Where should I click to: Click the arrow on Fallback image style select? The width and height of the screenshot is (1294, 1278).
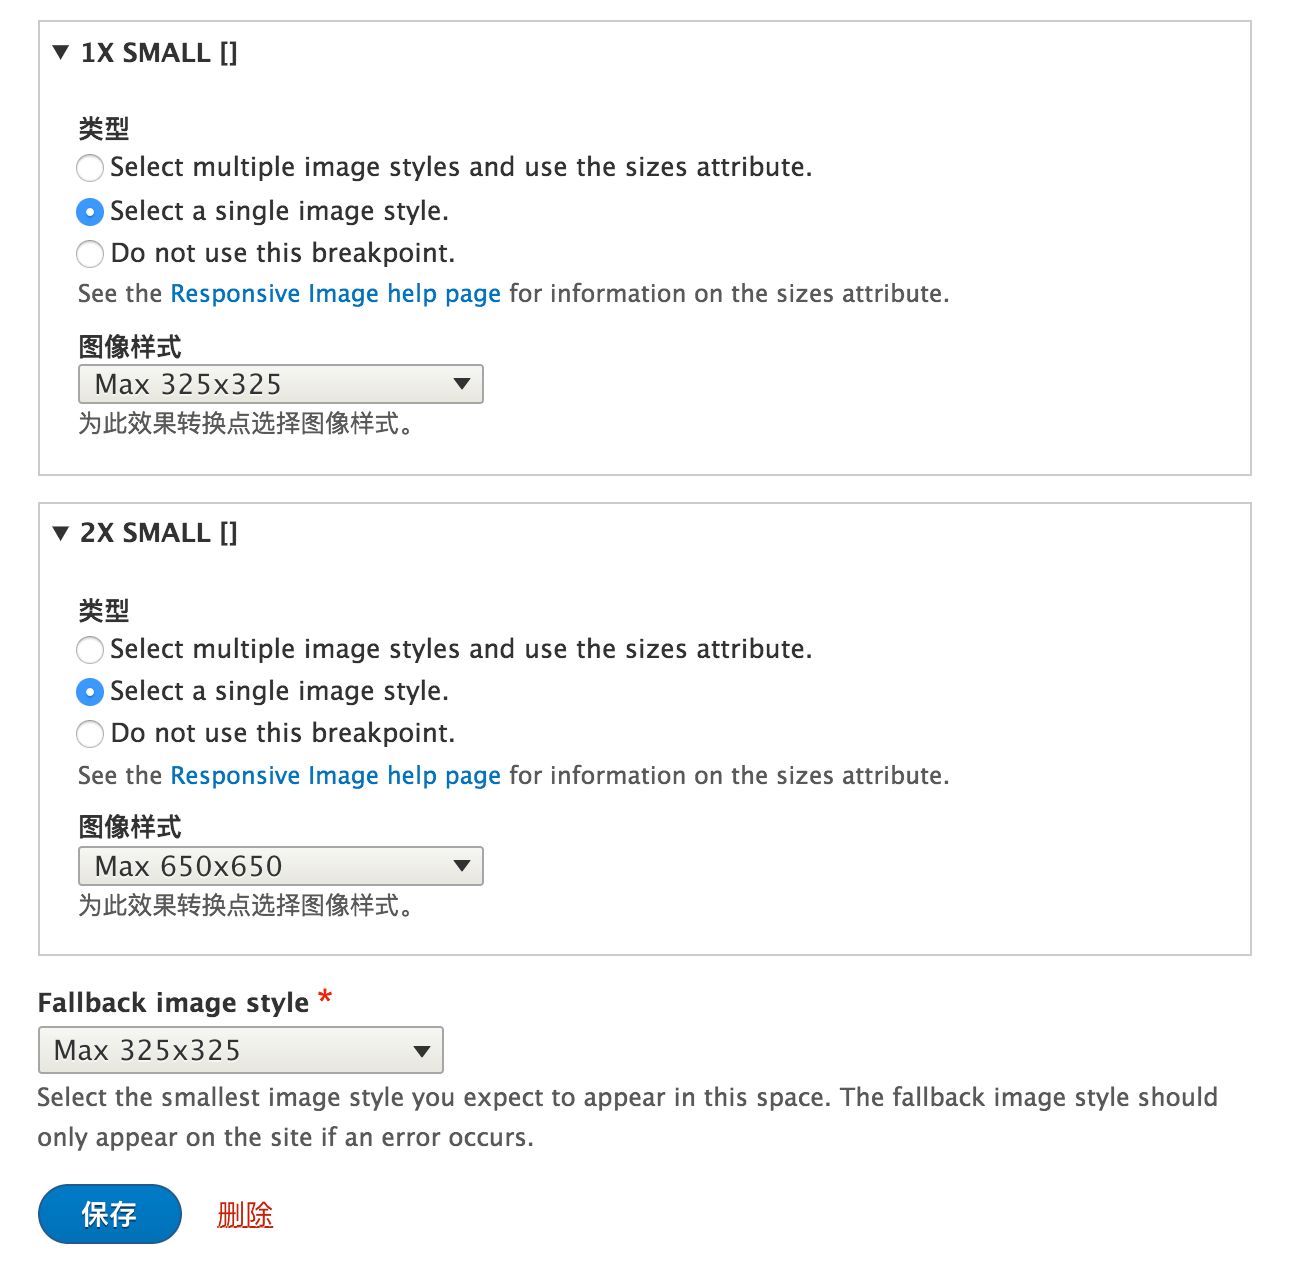click(x=422, y=1051)
